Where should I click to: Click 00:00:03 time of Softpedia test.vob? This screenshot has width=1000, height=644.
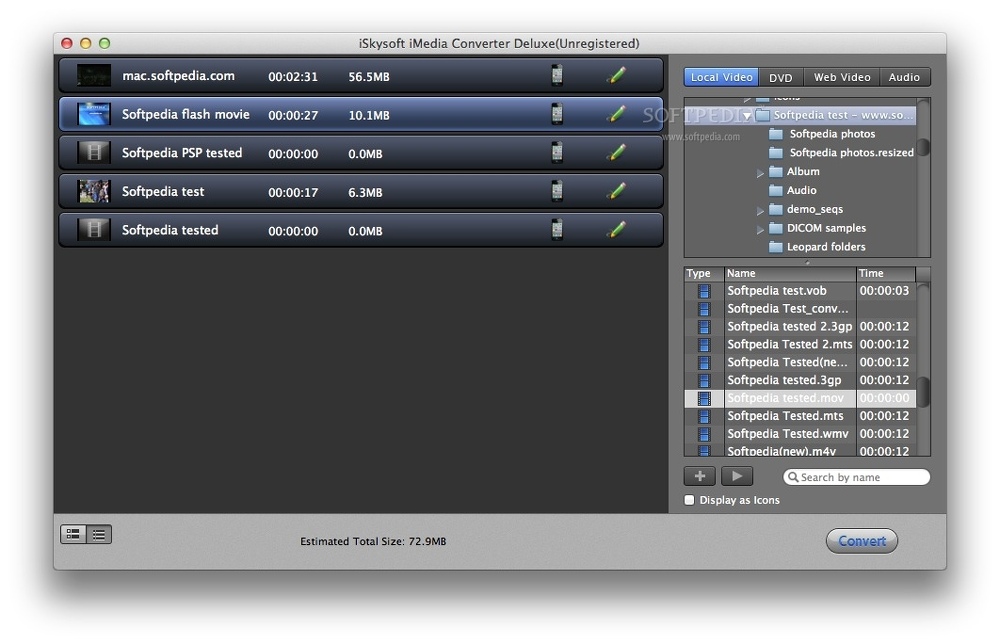(884, 291)
